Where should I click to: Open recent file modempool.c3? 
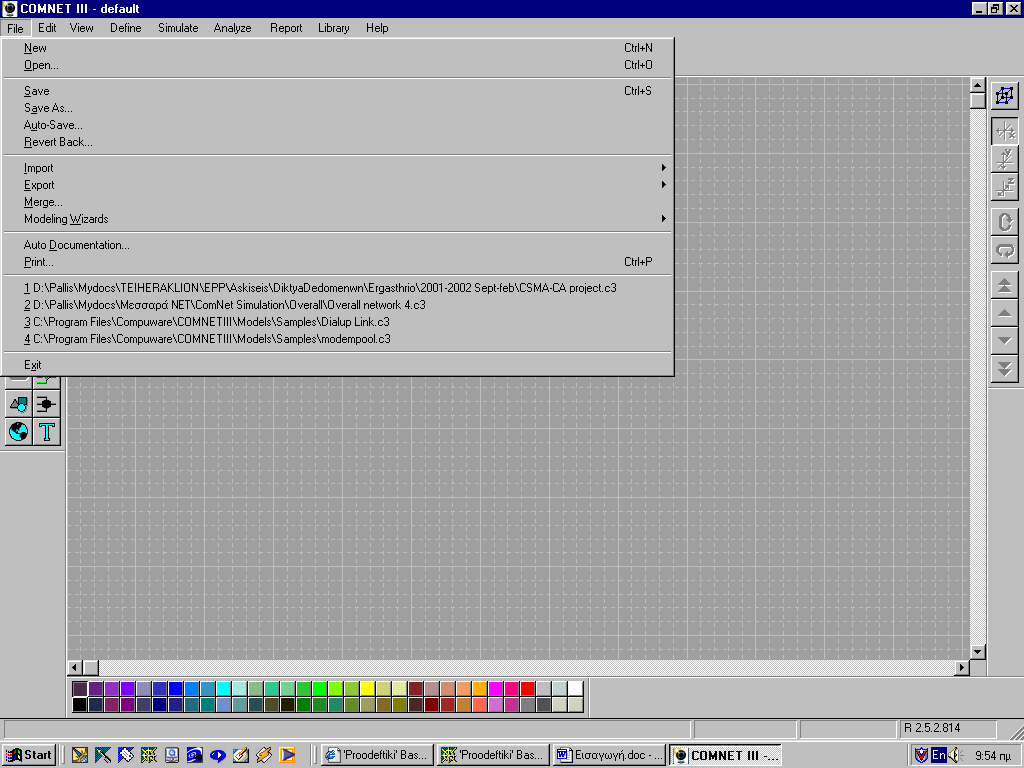point(338,338)
